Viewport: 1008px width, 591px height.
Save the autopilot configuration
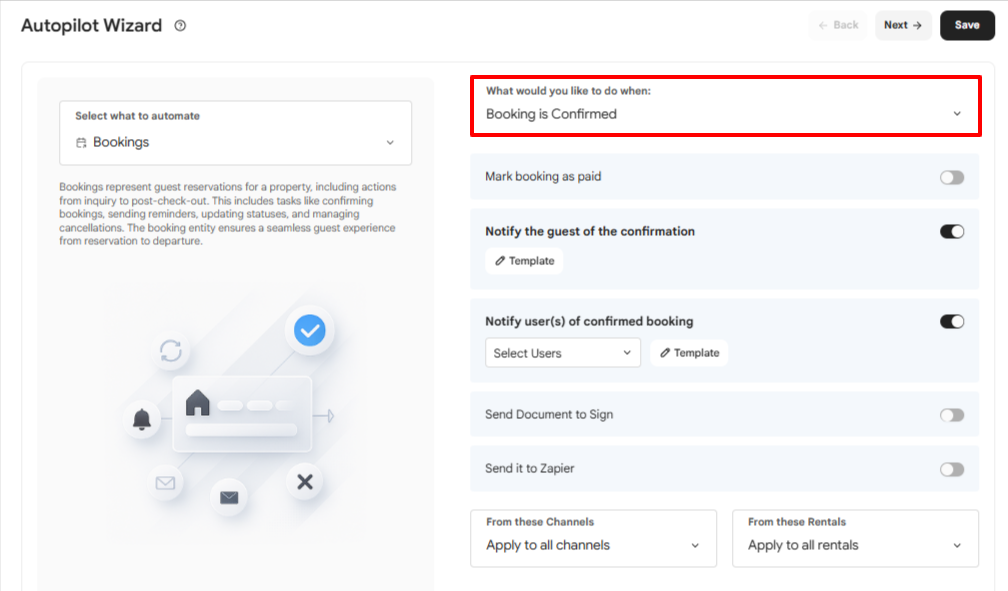[967, 25]
